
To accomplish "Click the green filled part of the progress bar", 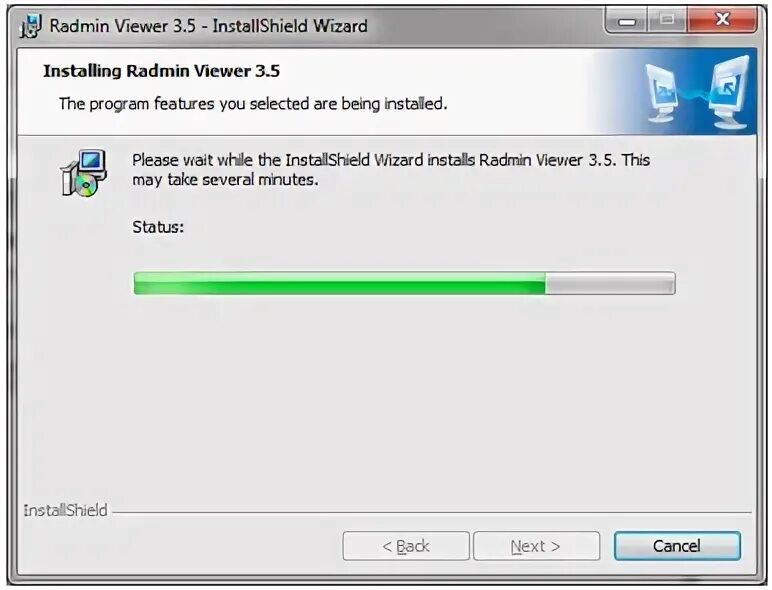I will (339, 283).
